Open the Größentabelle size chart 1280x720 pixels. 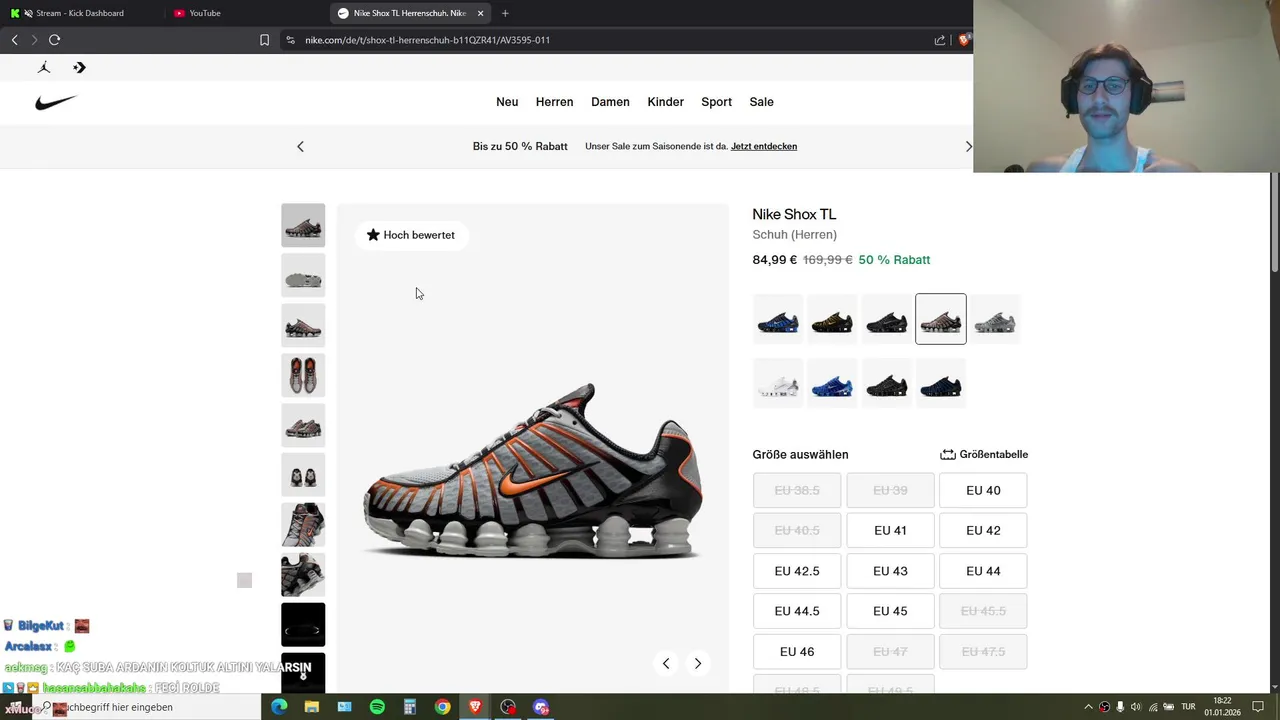tap(984, 454)
